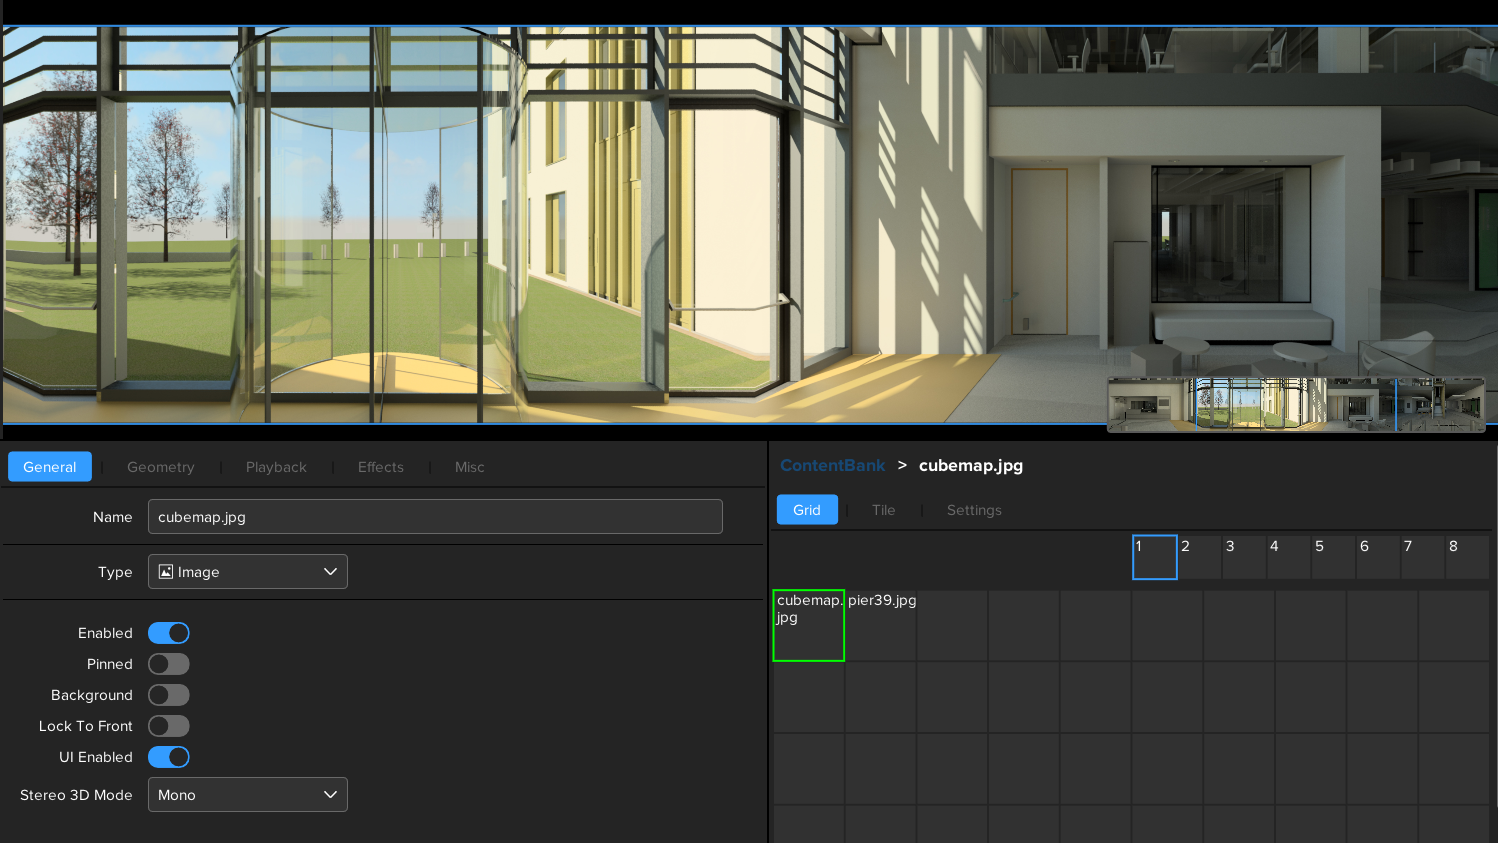Disable the Enabled toggle

[169, 633]
